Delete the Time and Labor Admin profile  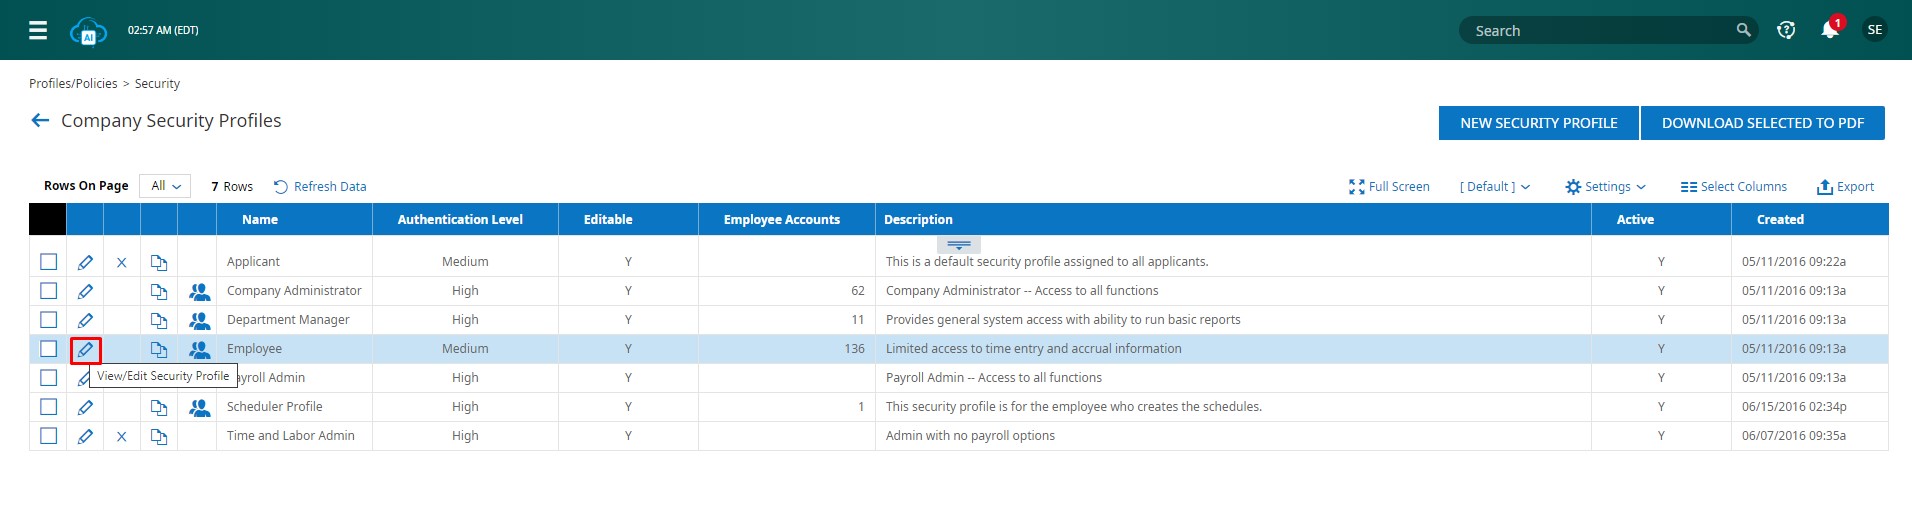tap(122, 437)
